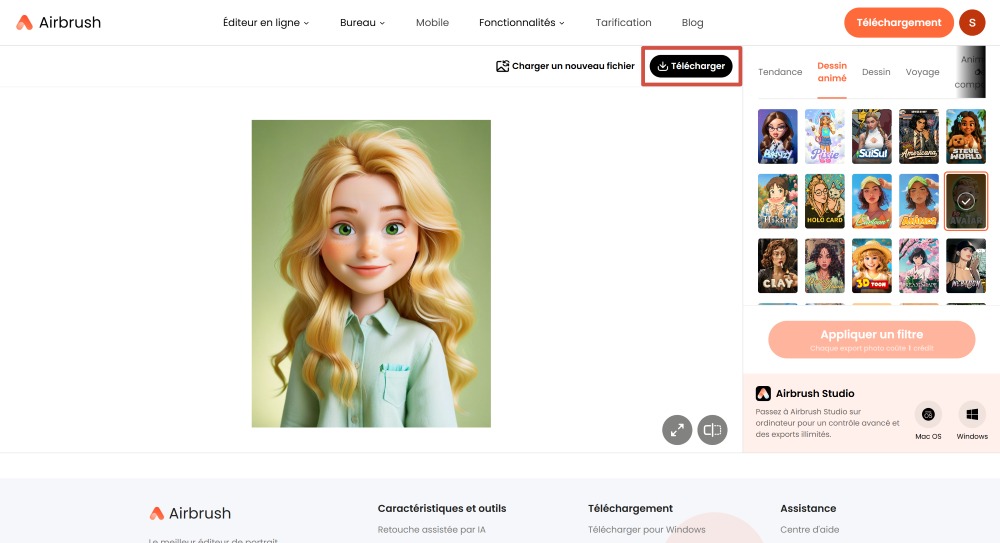1000x543 pixels.
Task: Choose the 3D Toon filter
Action: pyautogui.click(x=872, y=265)
